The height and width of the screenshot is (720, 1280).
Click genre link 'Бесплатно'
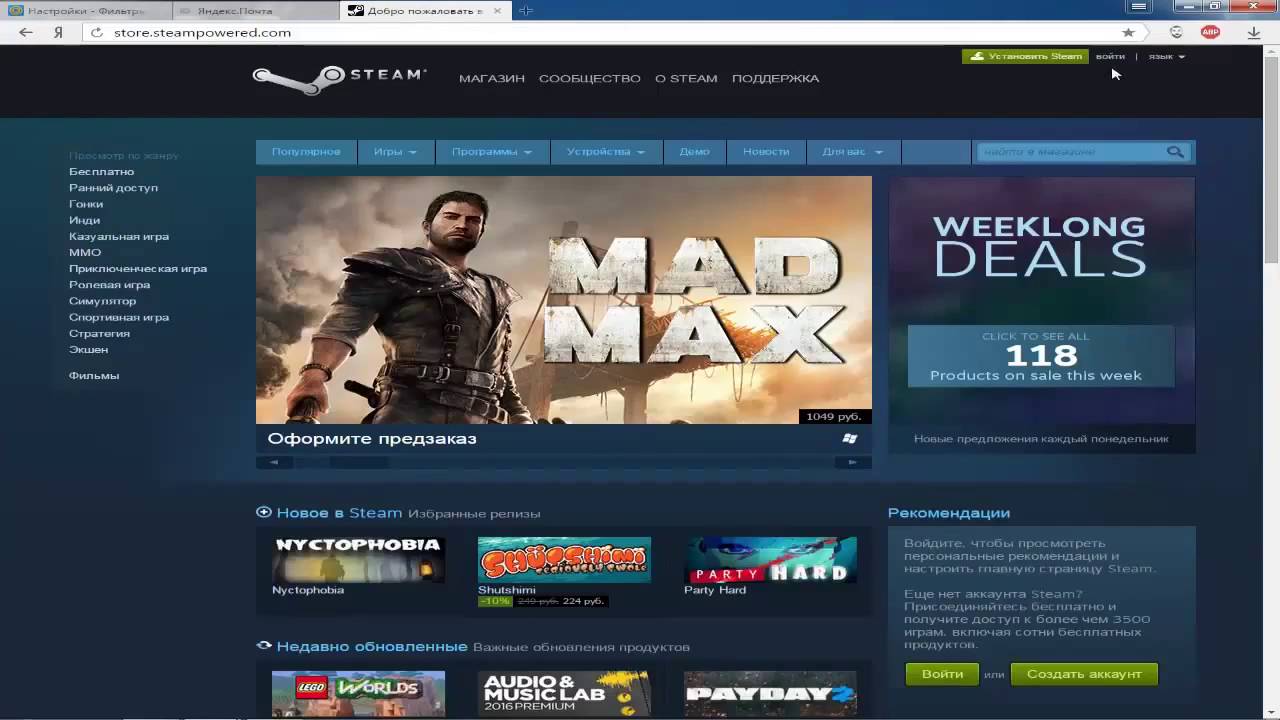point(101,172)
